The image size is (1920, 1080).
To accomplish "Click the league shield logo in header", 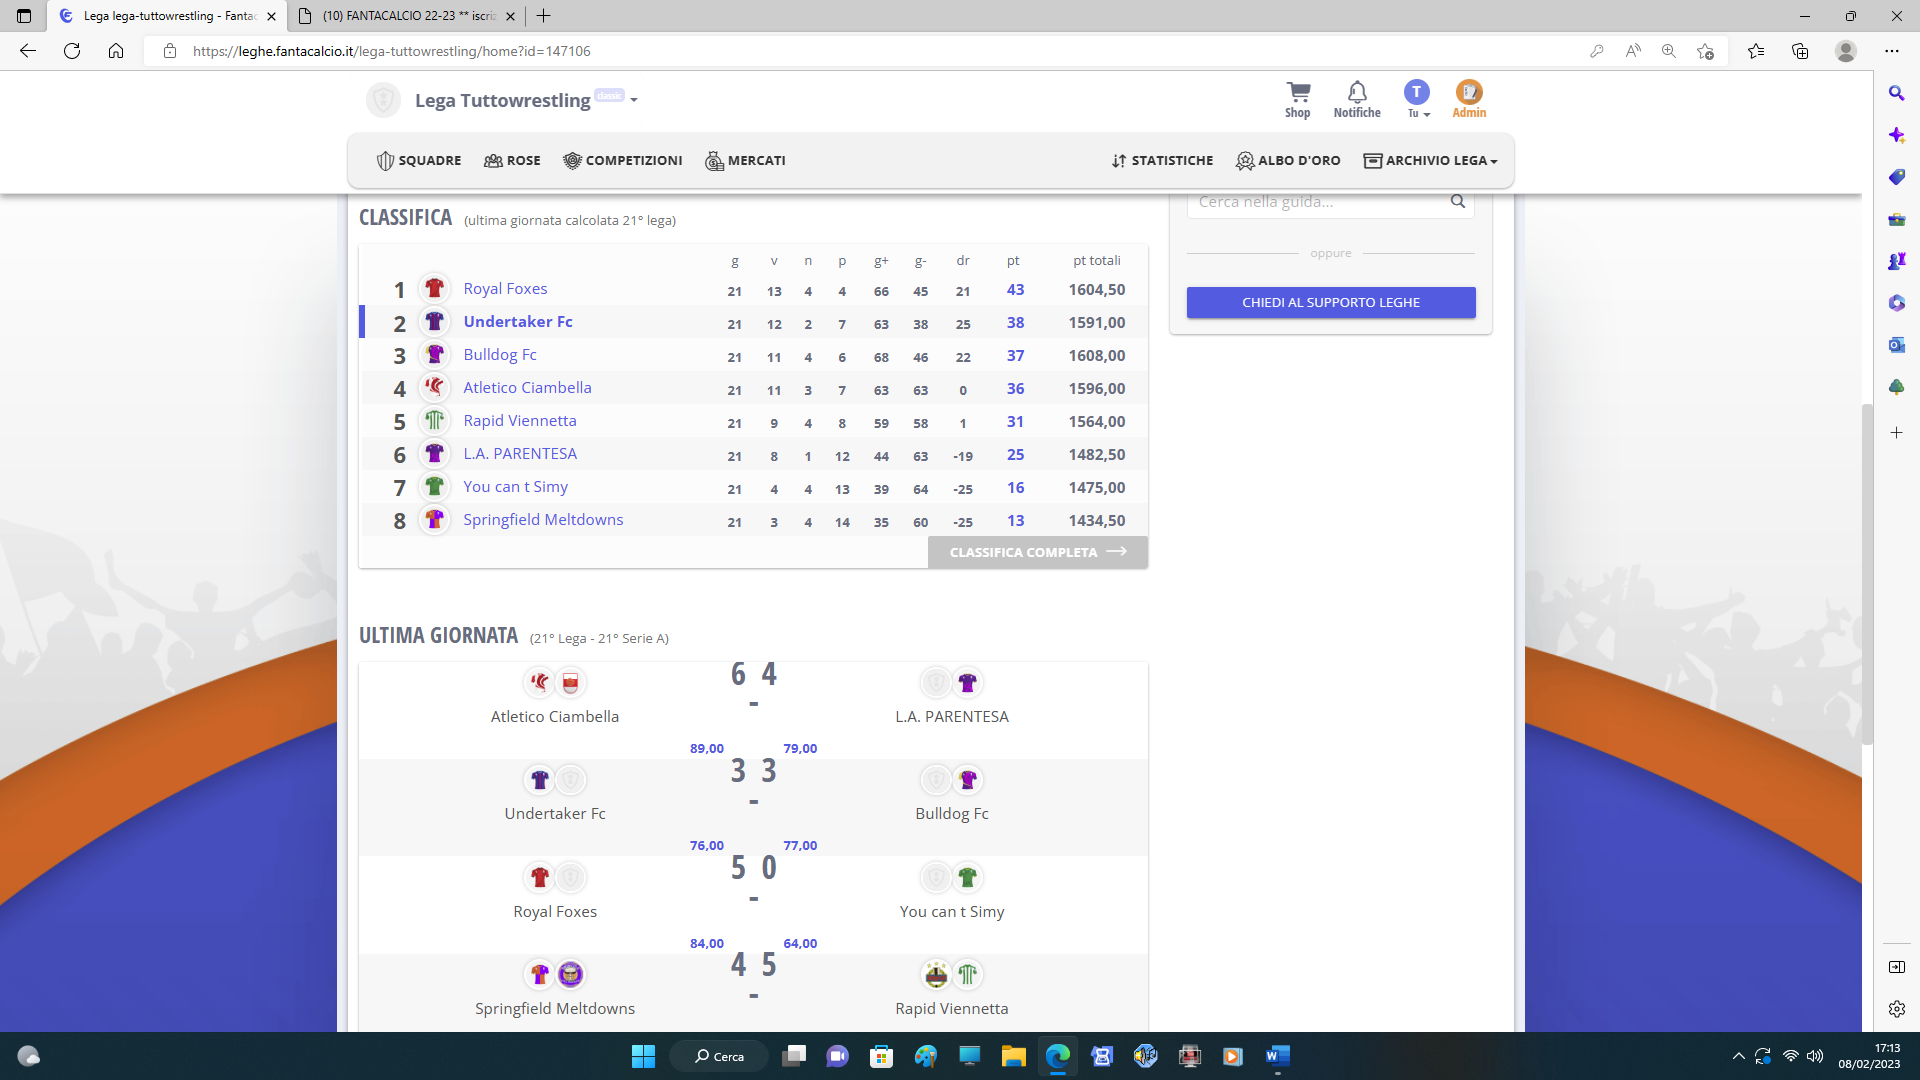I will [383, 100].
